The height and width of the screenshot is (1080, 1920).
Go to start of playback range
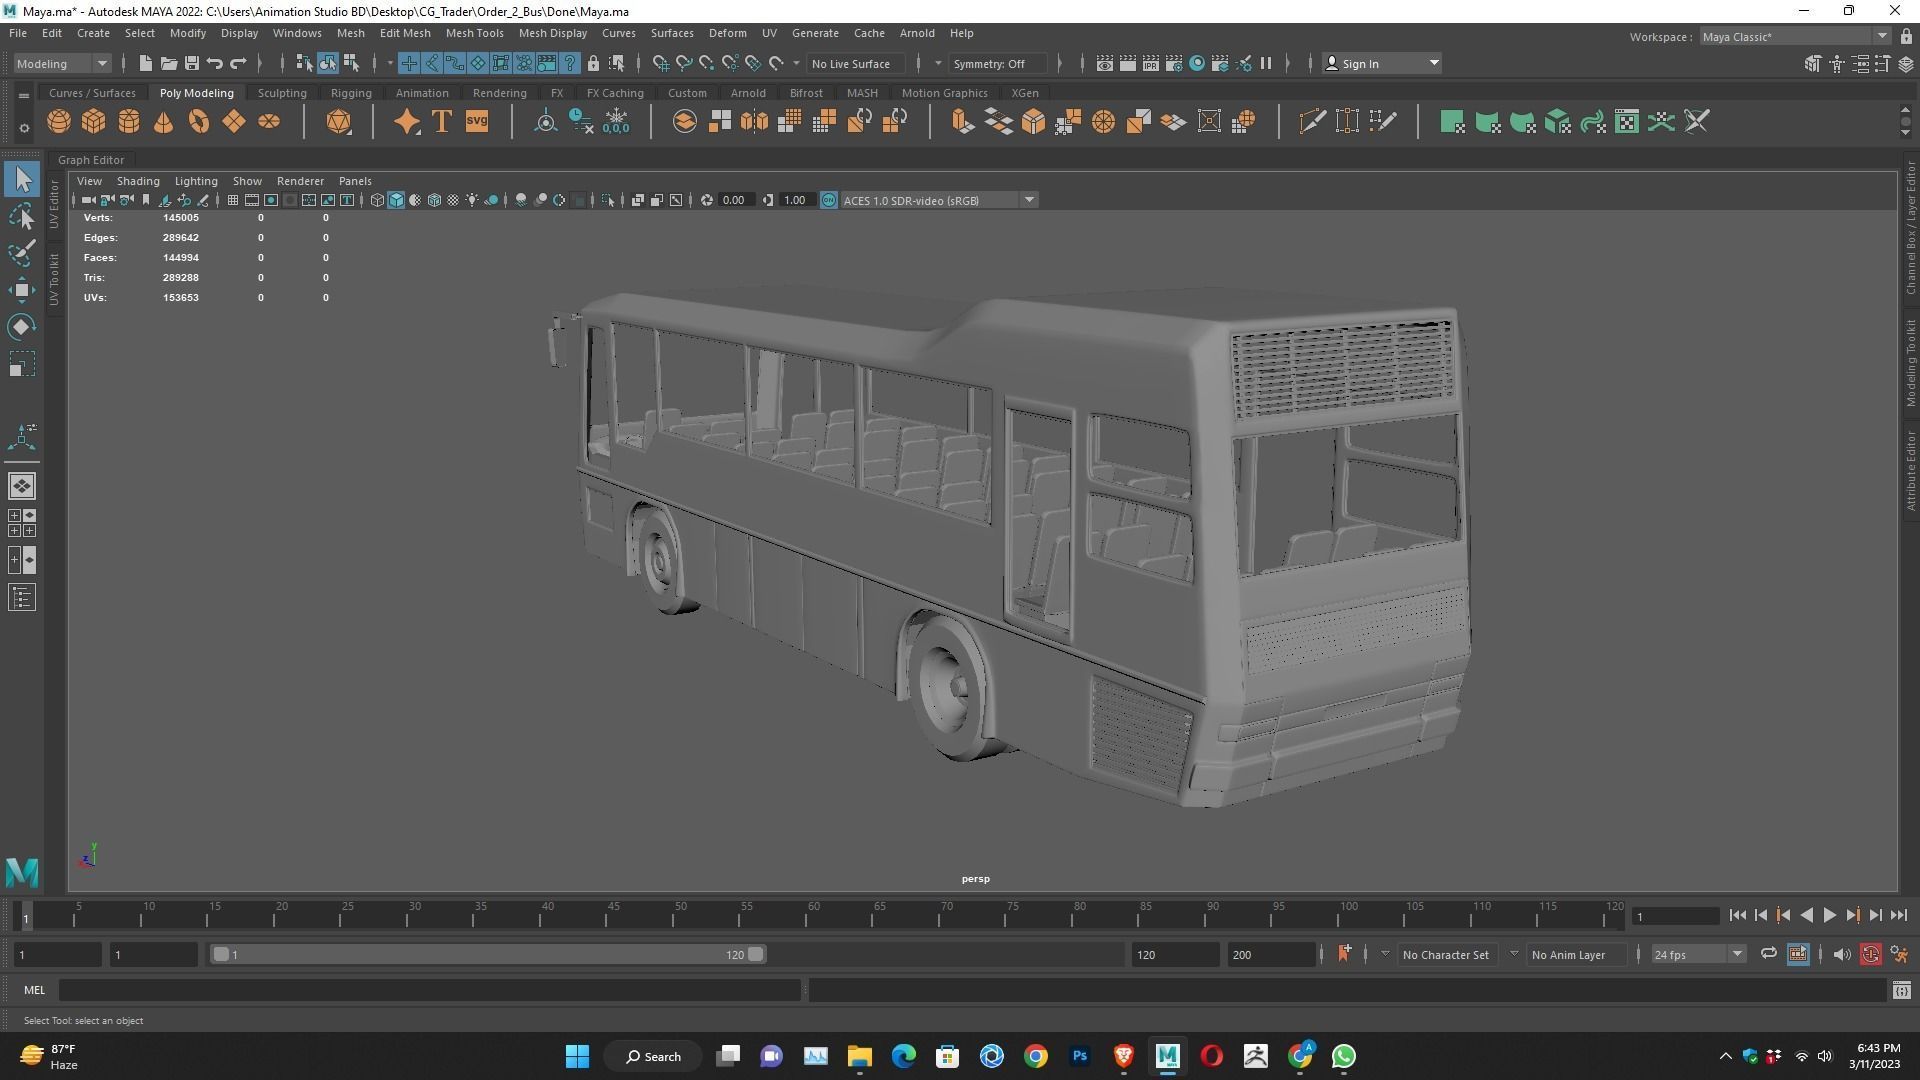[1737, 915]
